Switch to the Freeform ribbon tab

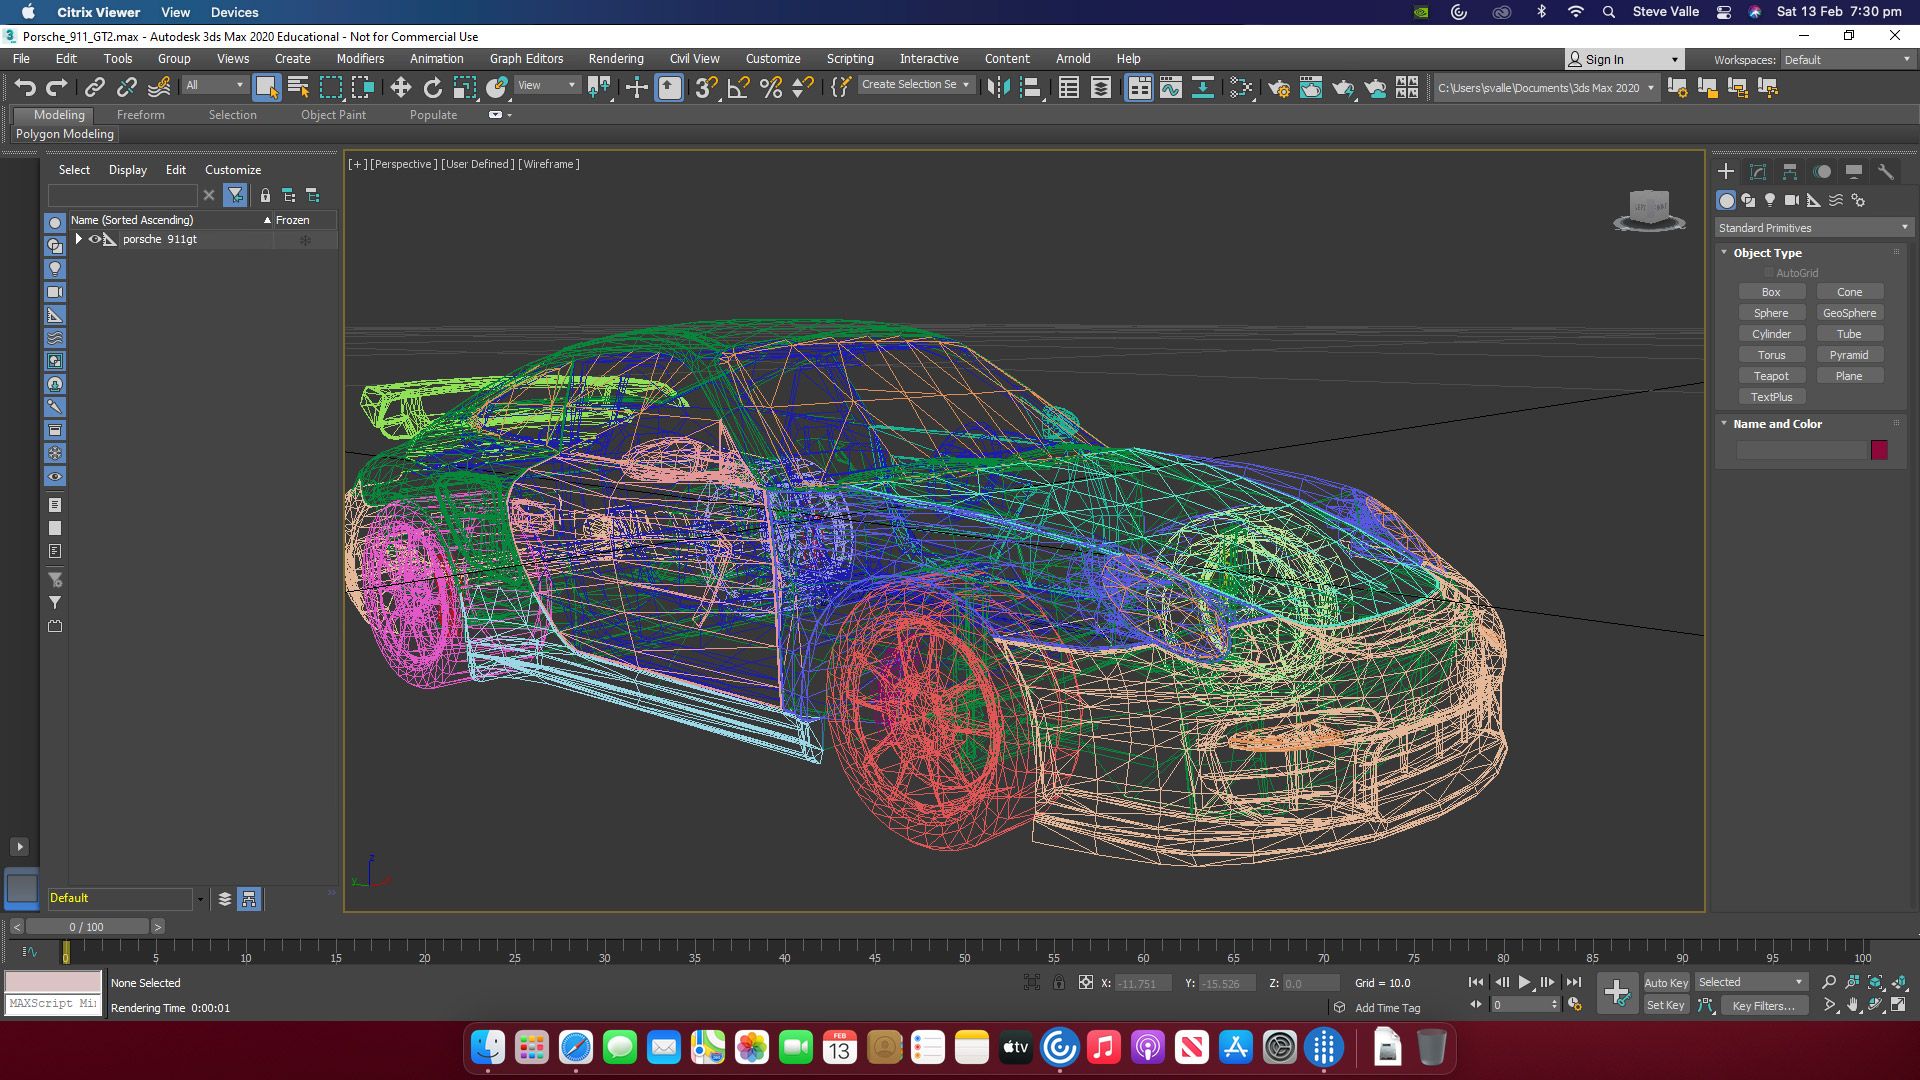pyautogui.click(x=140, y=115)
